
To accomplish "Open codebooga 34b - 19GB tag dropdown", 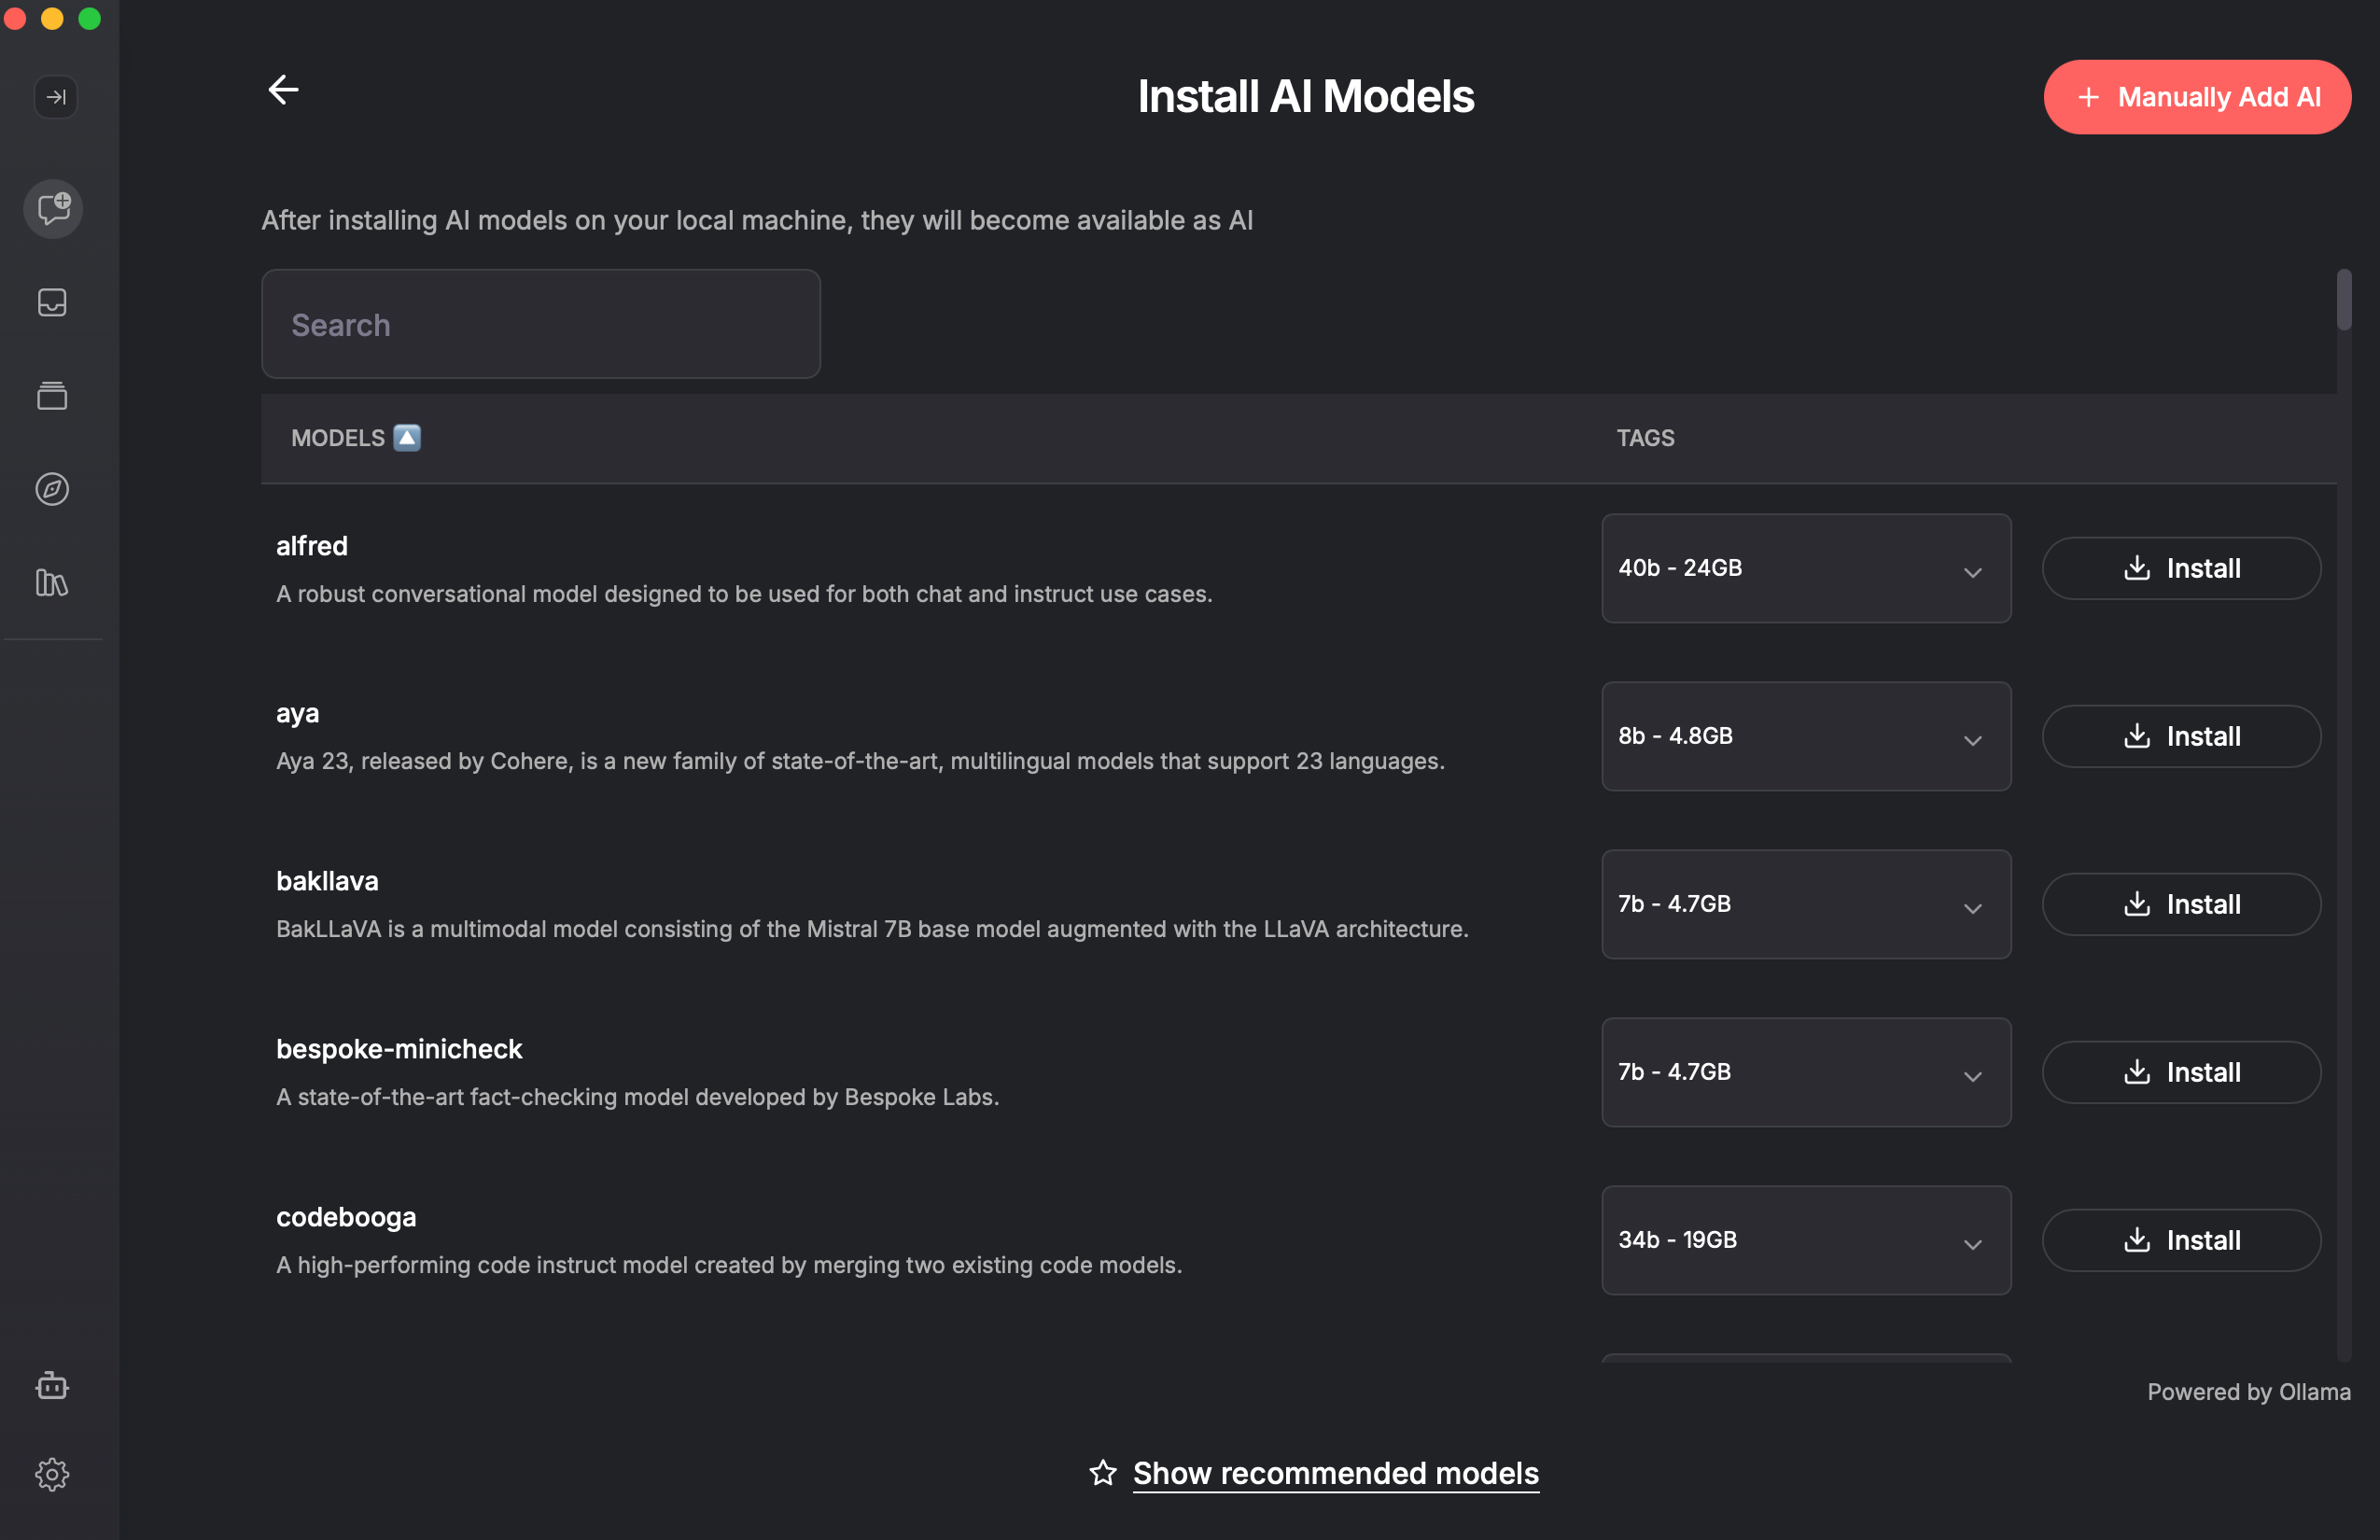I will tap(1805, 1240).
